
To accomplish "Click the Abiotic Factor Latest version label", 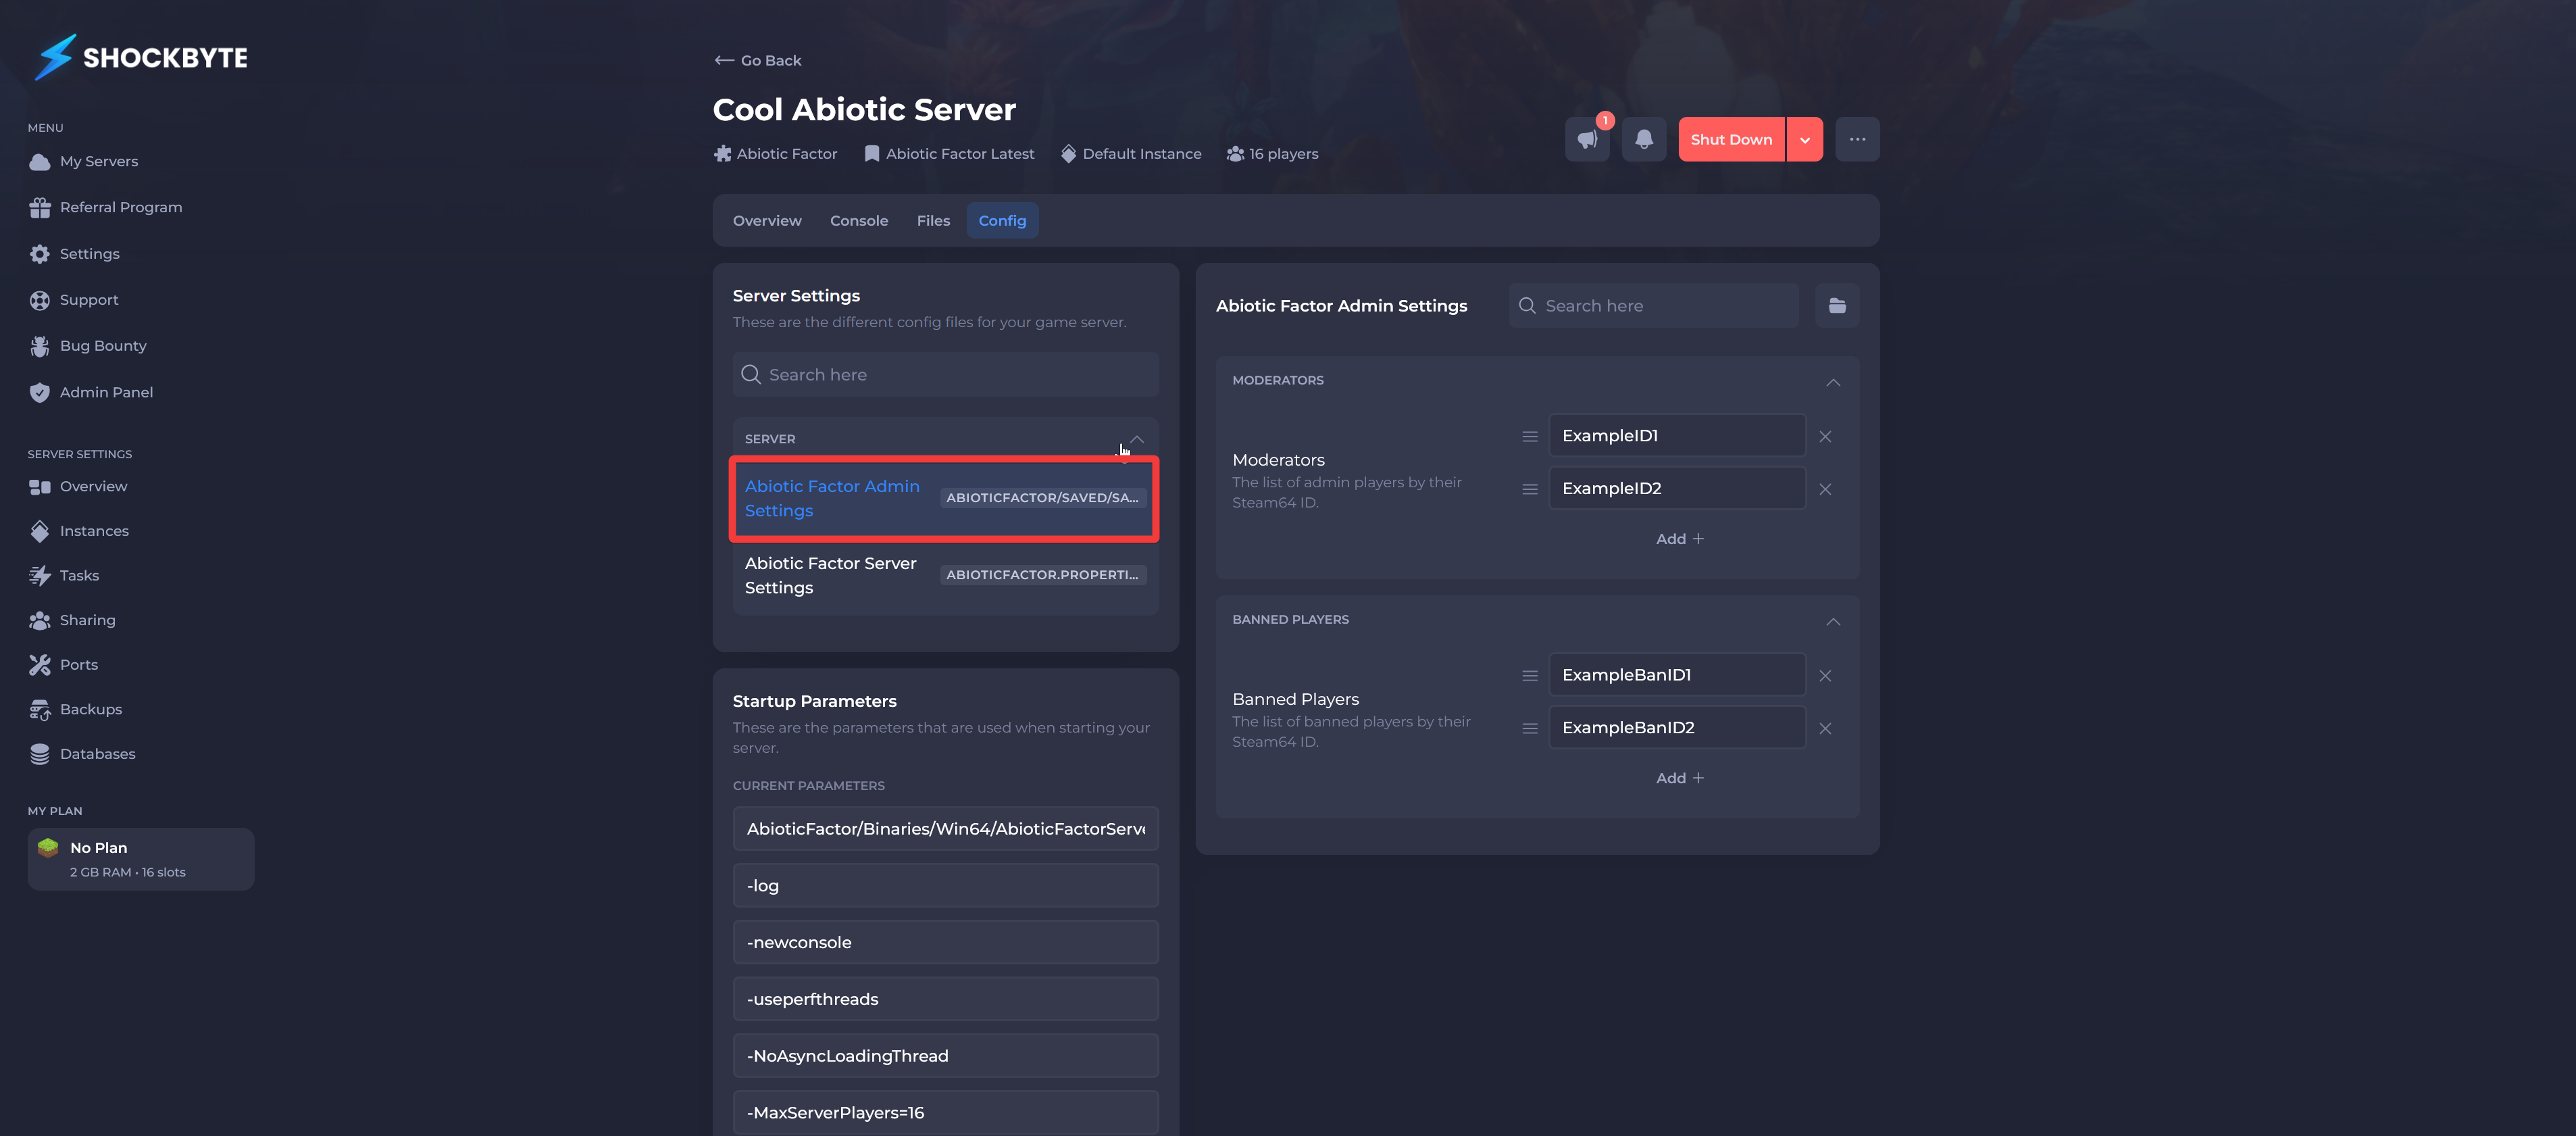I will pyautogui.click(x=949, y=154).
